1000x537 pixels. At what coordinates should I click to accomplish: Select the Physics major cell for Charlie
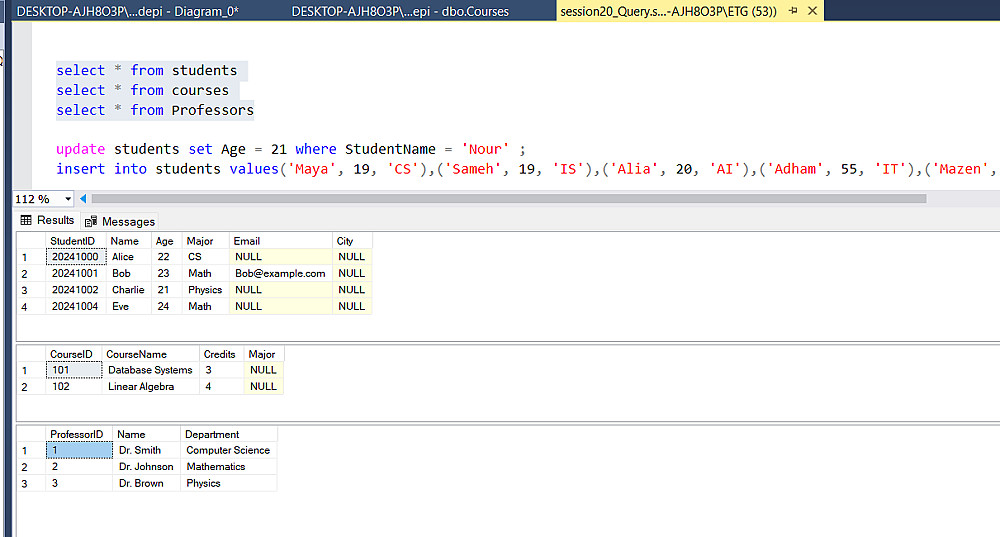tap(205, 290)
